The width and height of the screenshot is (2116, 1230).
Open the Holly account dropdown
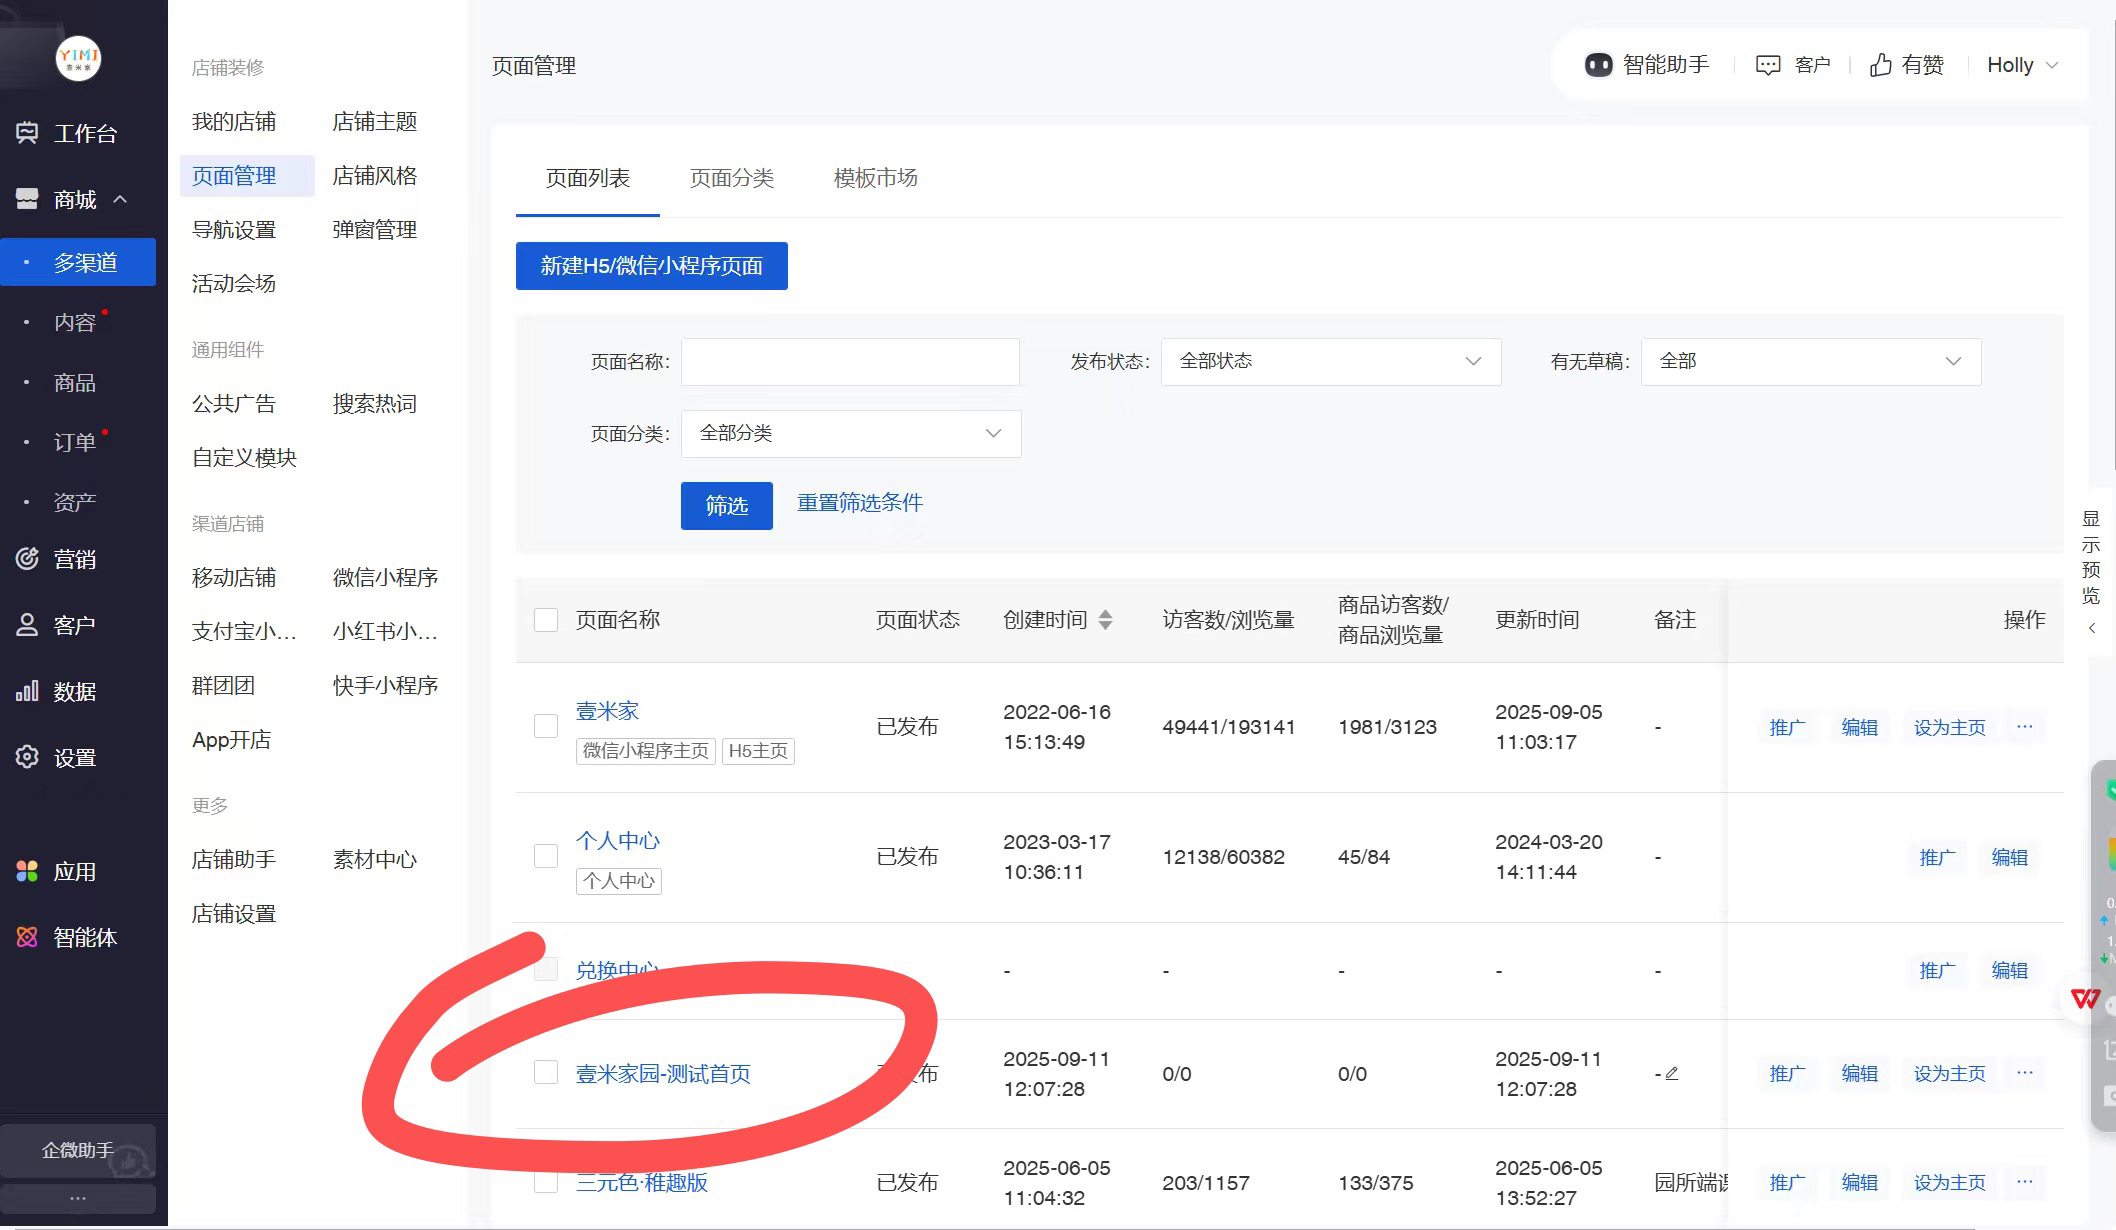coord(2022,65)
